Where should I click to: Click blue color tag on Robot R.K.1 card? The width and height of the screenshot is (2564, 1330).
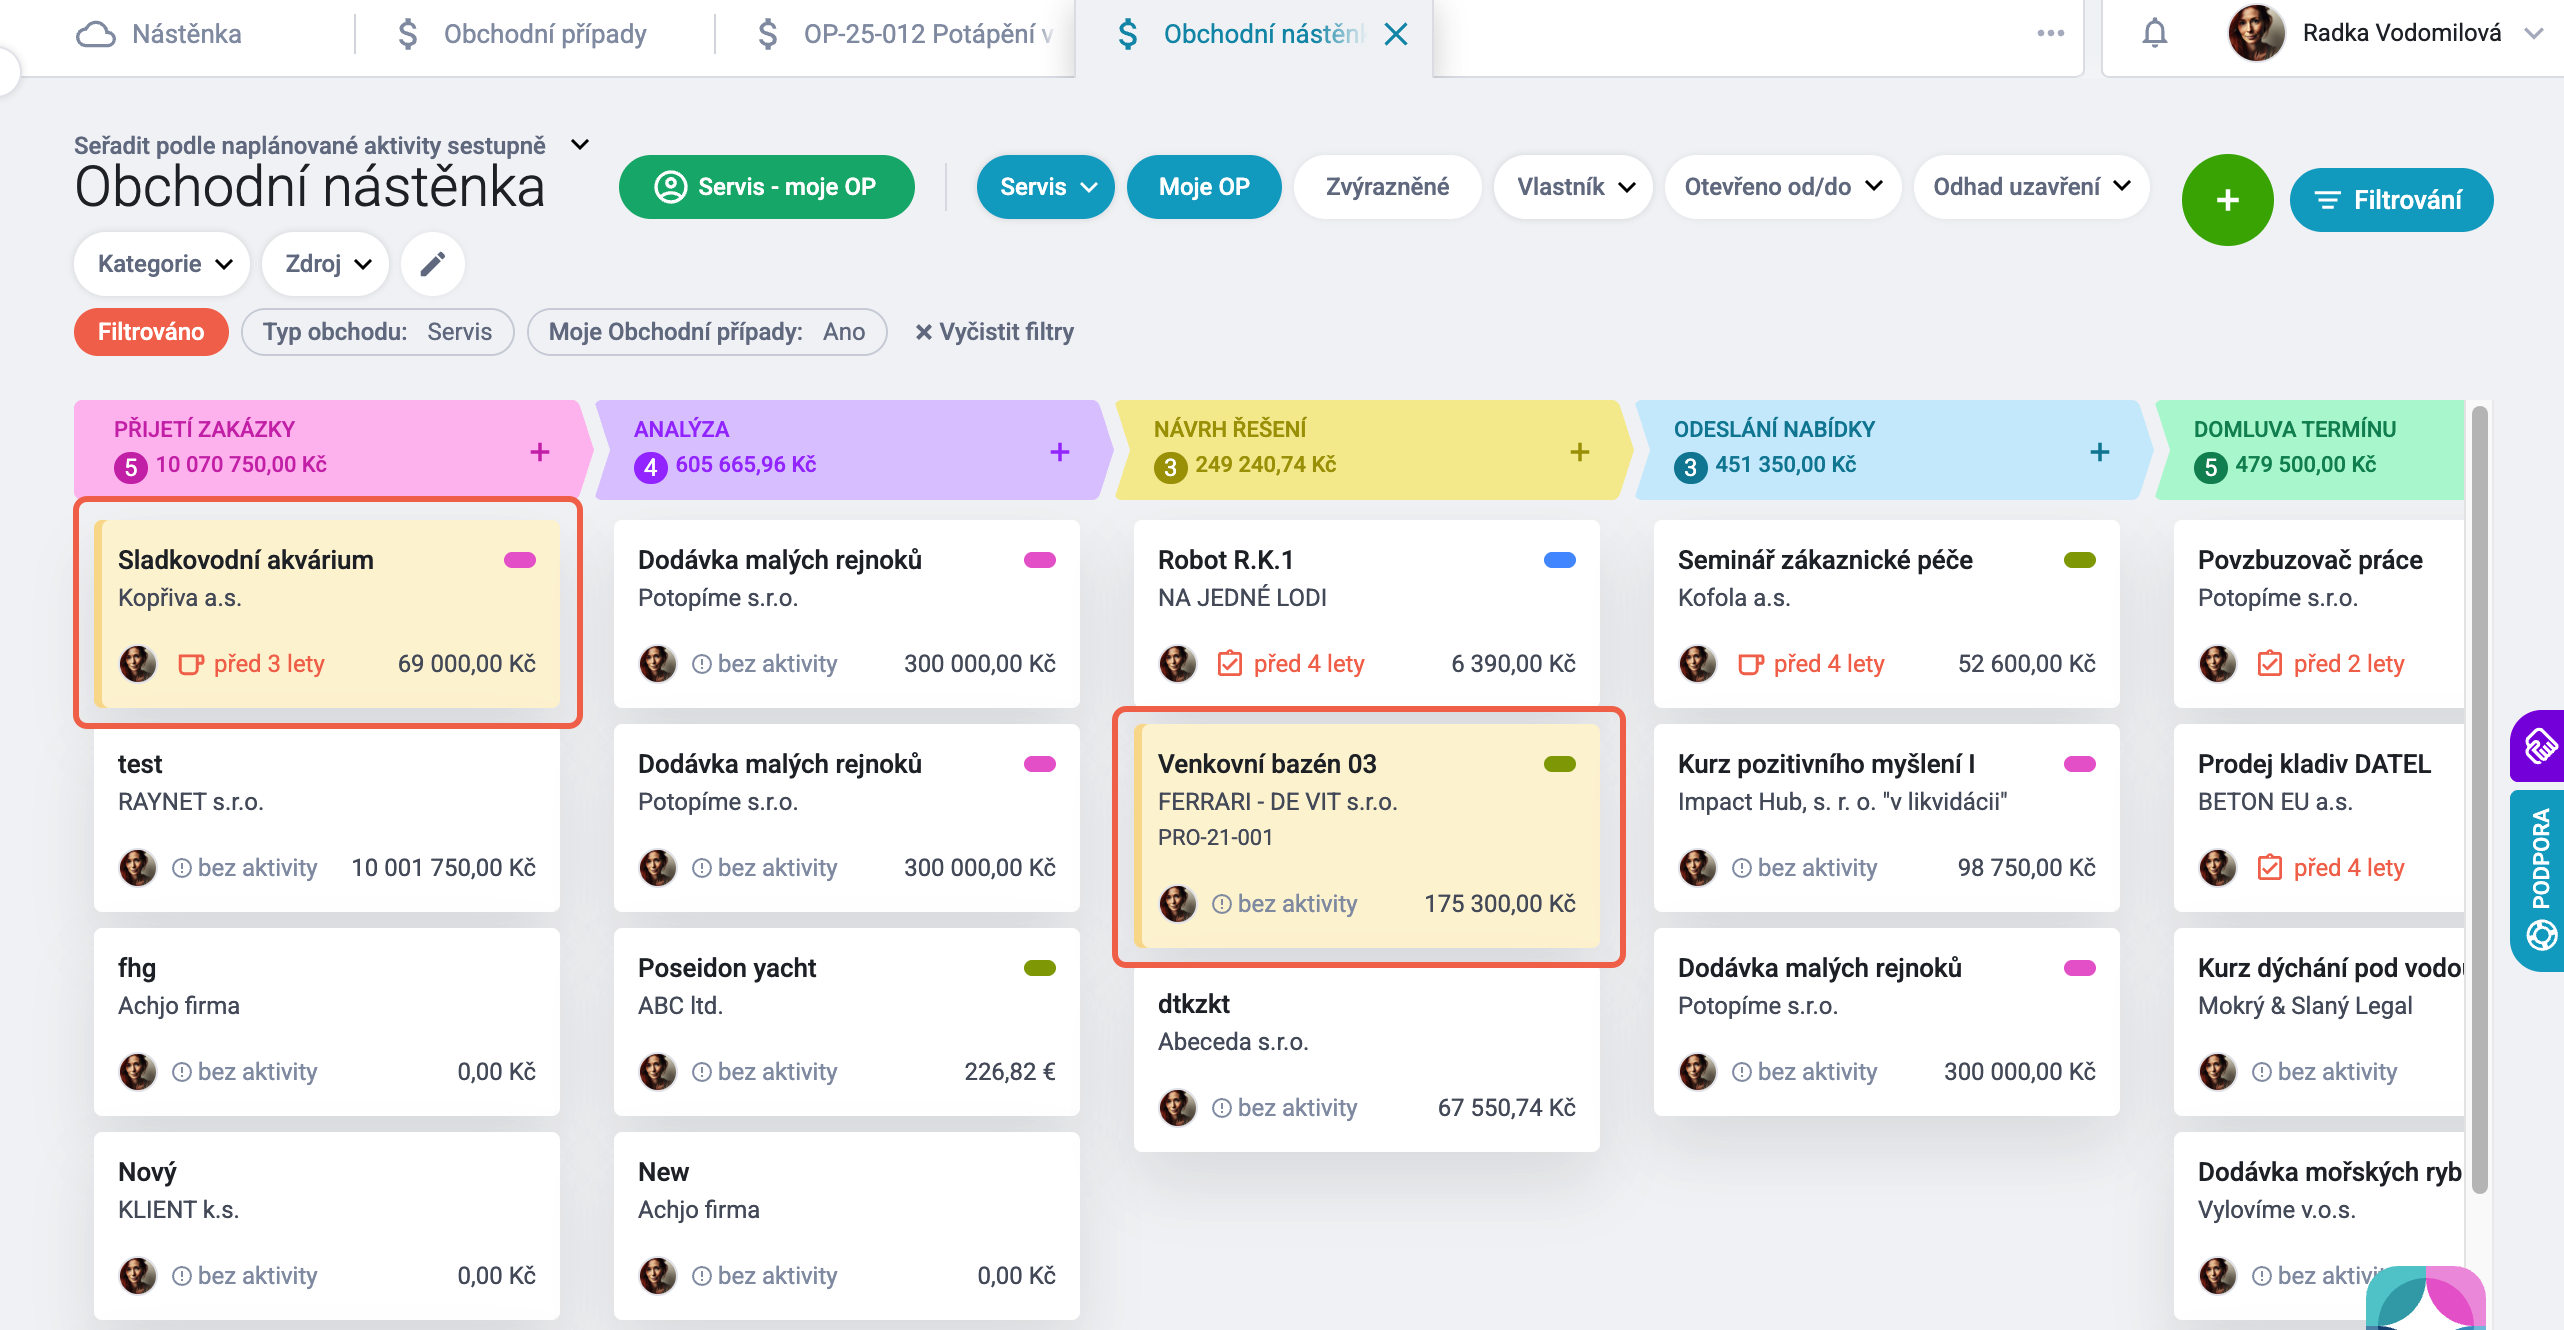1560,560
